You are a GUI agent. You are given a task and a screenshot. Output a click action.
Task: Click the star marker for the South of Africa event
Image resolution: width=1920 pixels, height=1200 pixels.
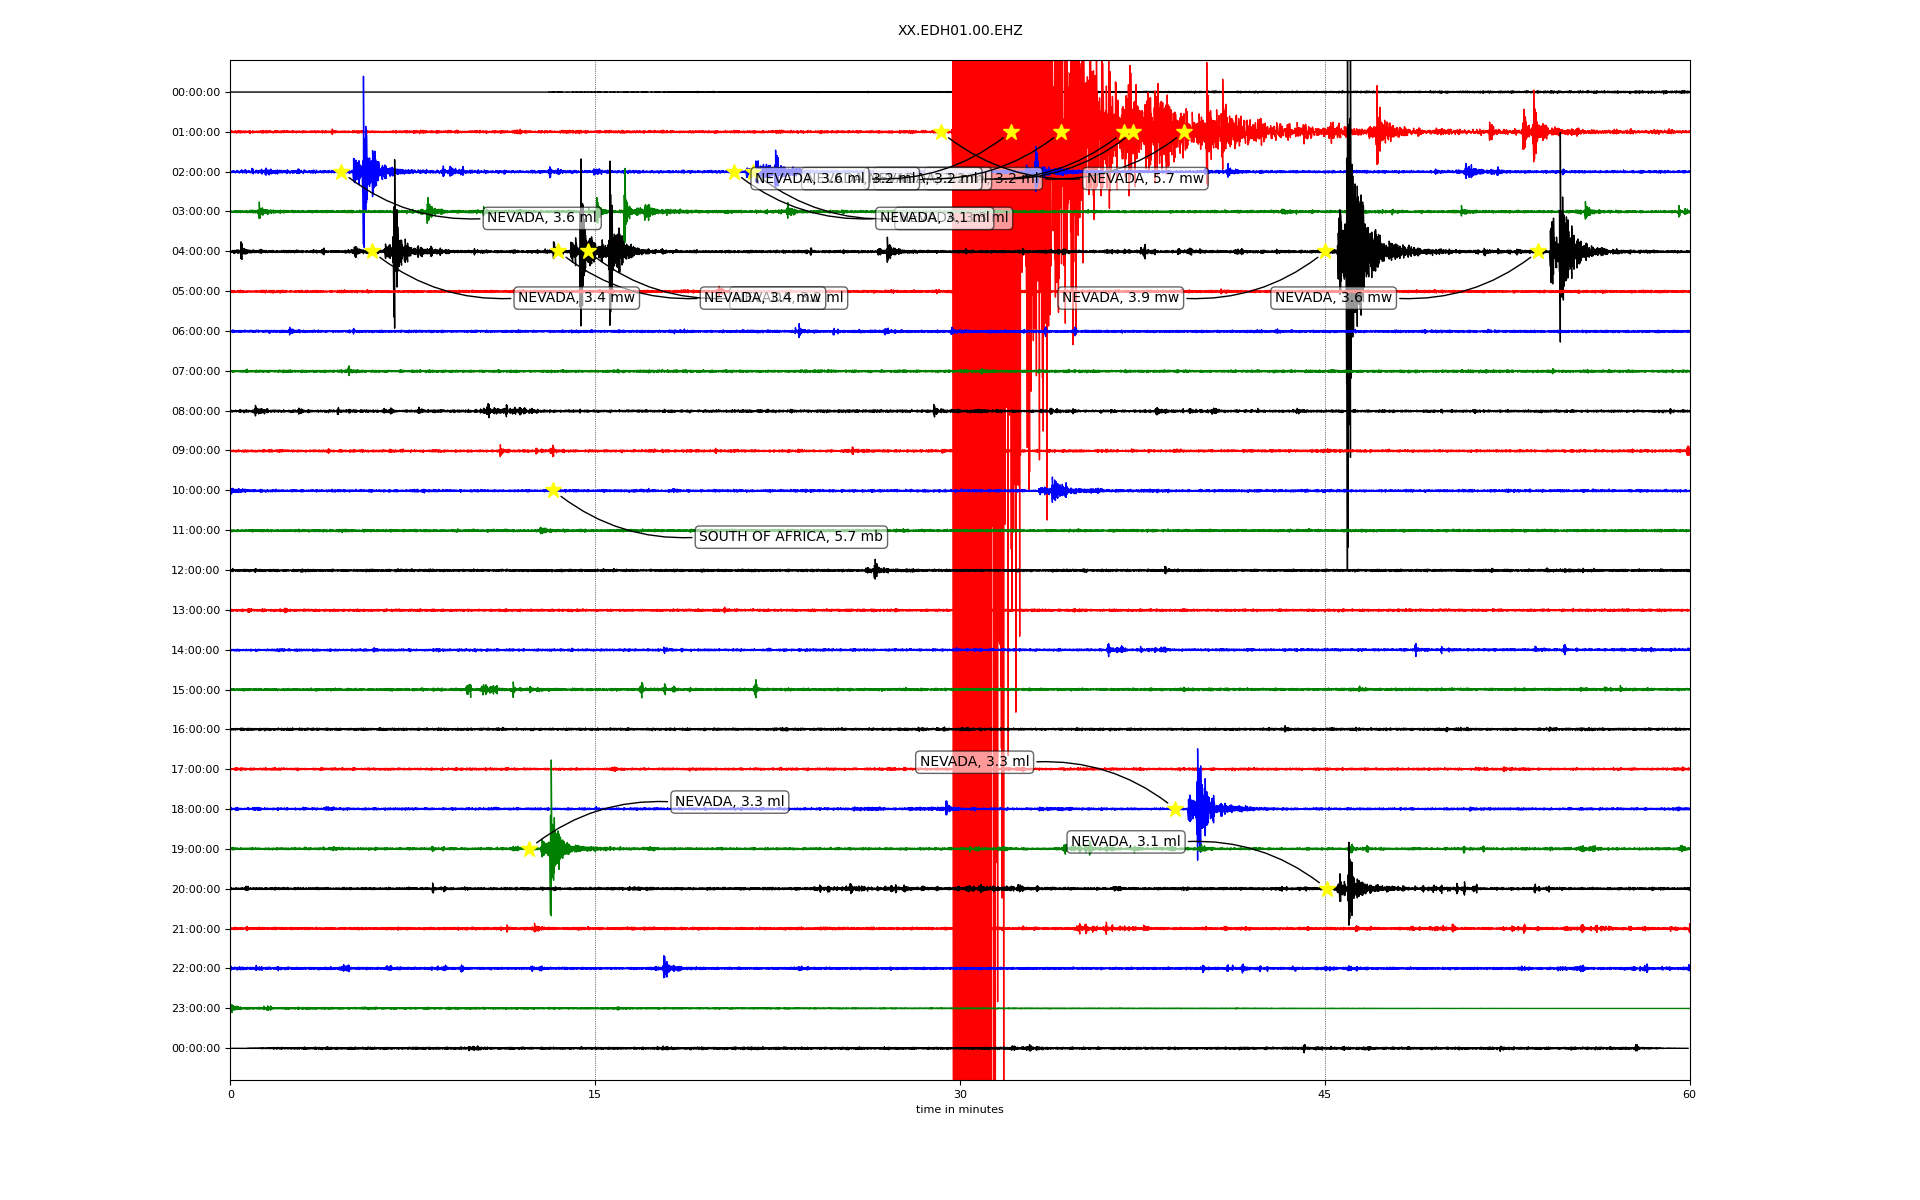pyautogui.click(x=553, y=490)
